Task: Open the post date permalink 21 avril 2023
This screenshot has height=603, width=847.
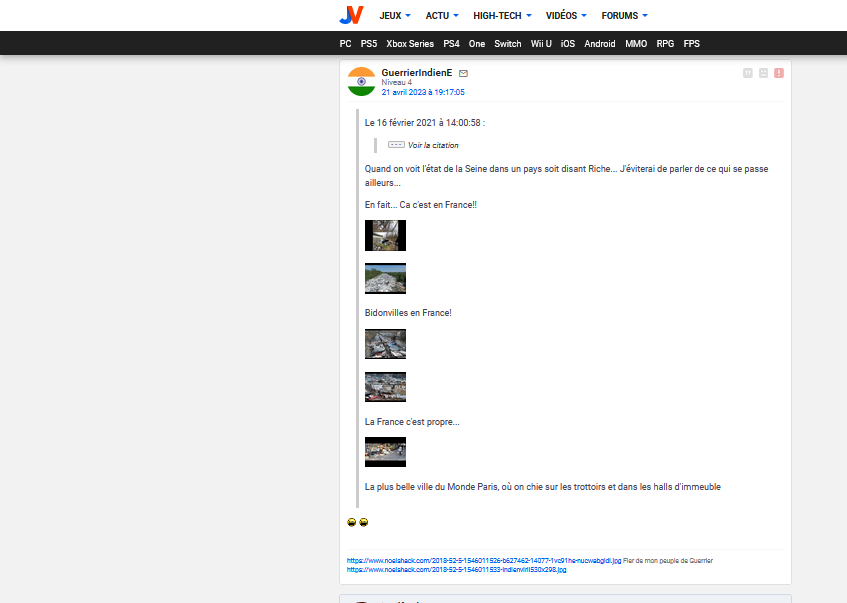Action: click(x=423, y=92)
